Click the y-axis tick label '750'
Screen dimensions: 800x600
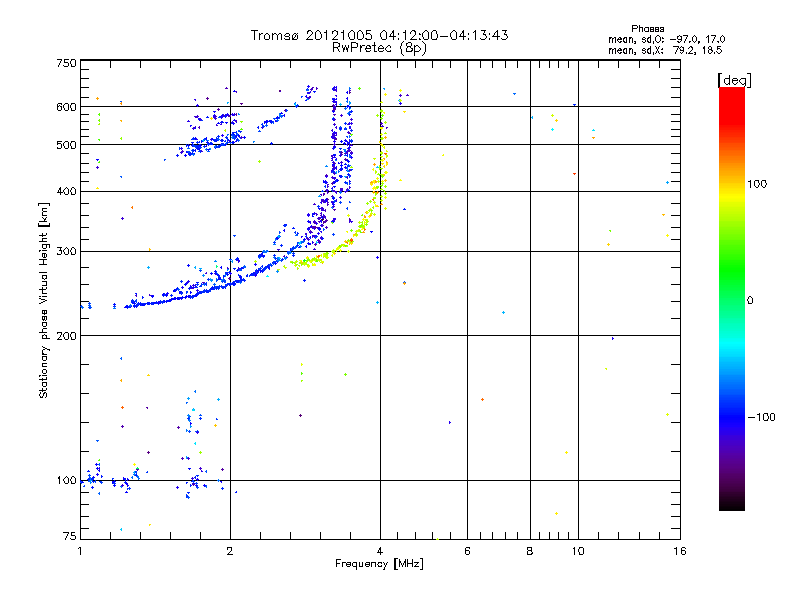pyautogui.click(x=66, y=63)
